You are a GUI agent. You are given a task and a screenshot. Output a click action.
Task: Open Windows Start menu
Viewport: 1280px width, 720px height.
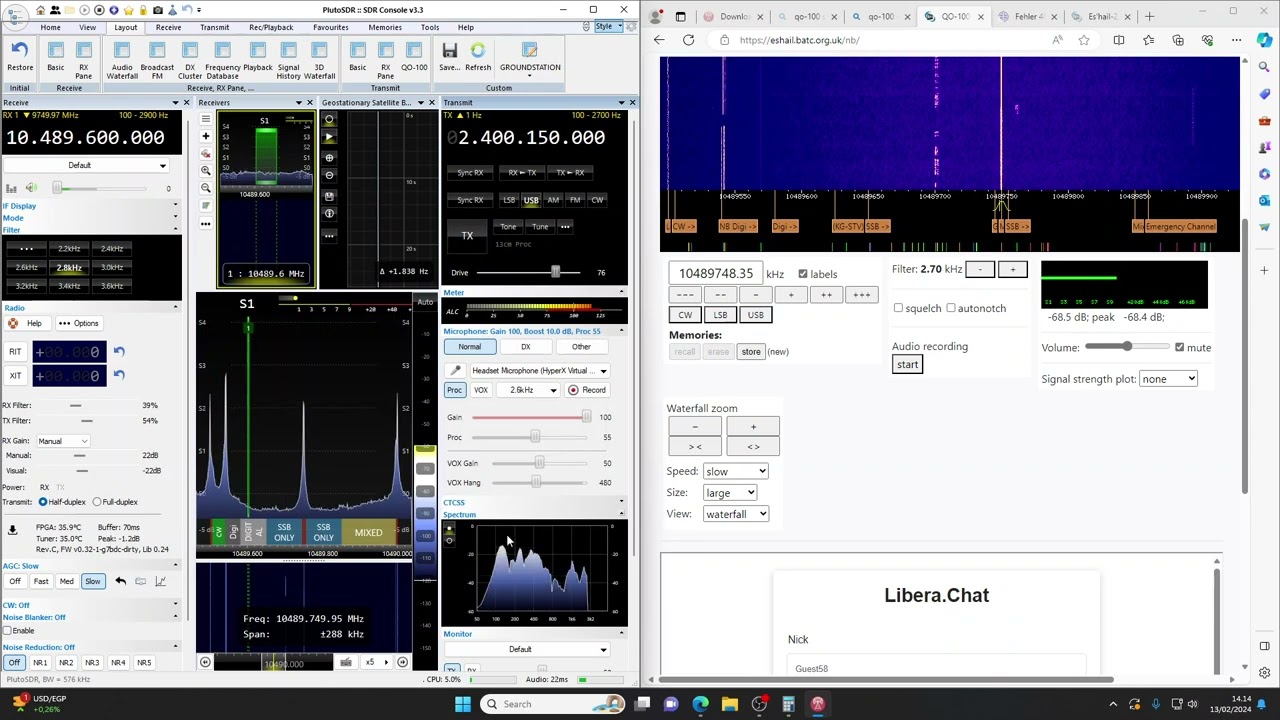click(463, 704)
